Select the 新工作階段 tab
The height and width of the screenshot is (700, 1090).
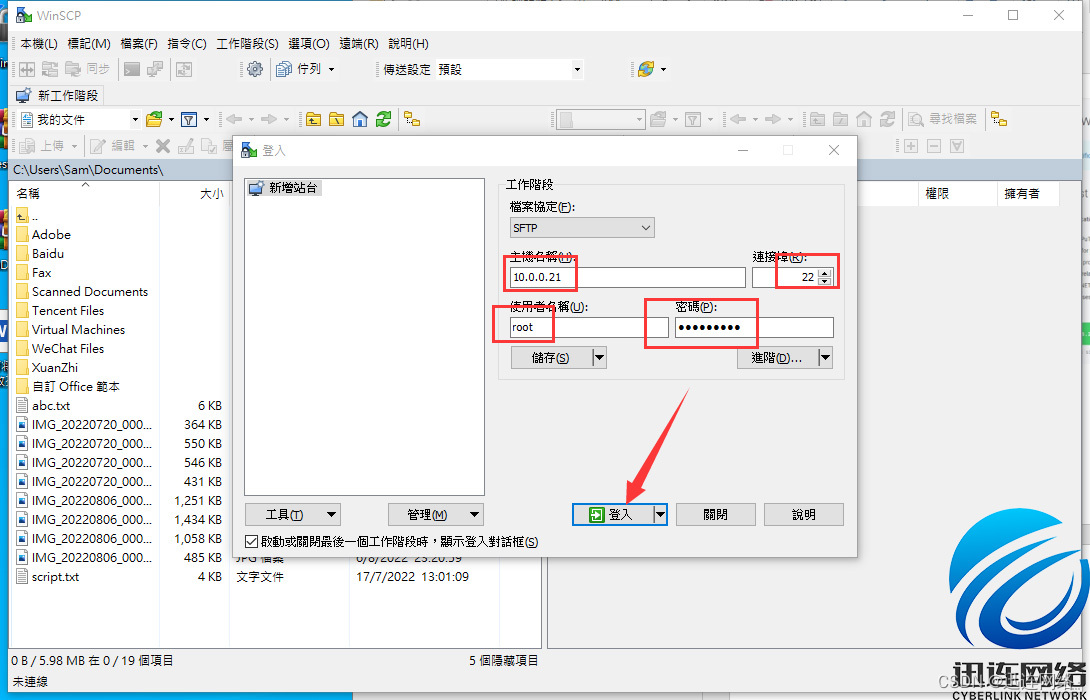(x=58, y=95)
